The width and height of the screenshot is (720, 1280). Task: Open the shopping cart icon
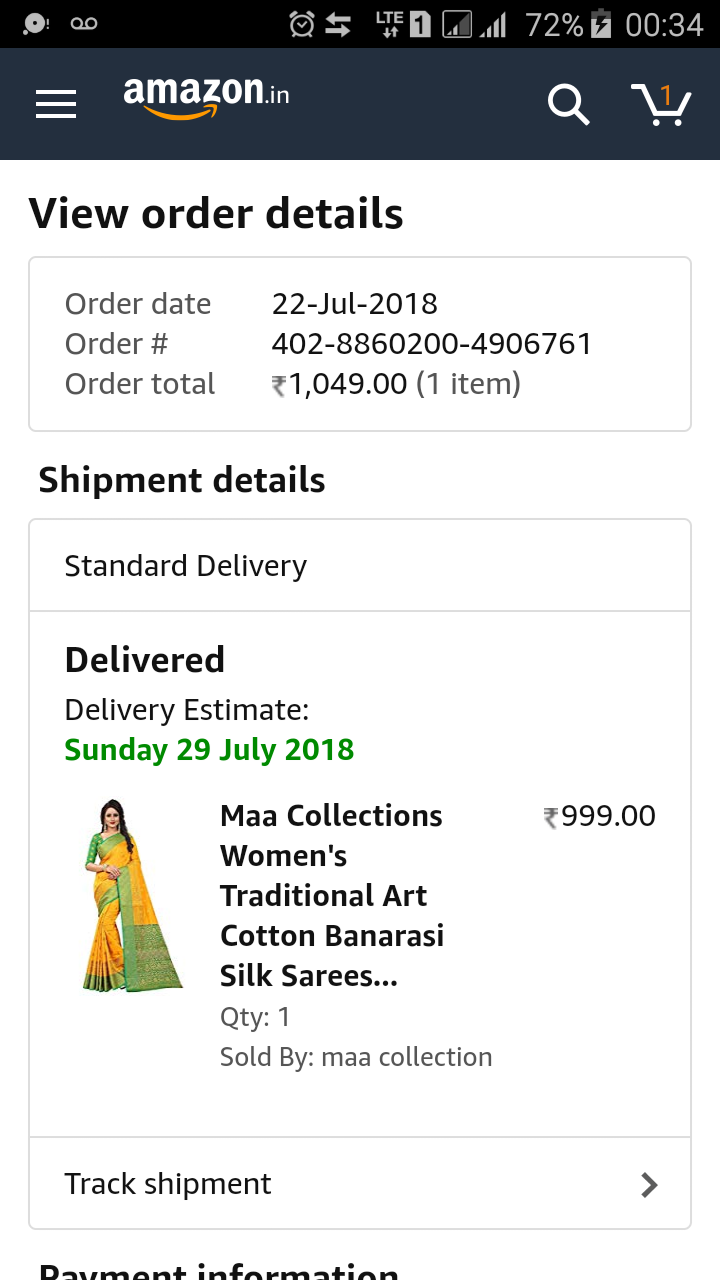pos(661,104)
